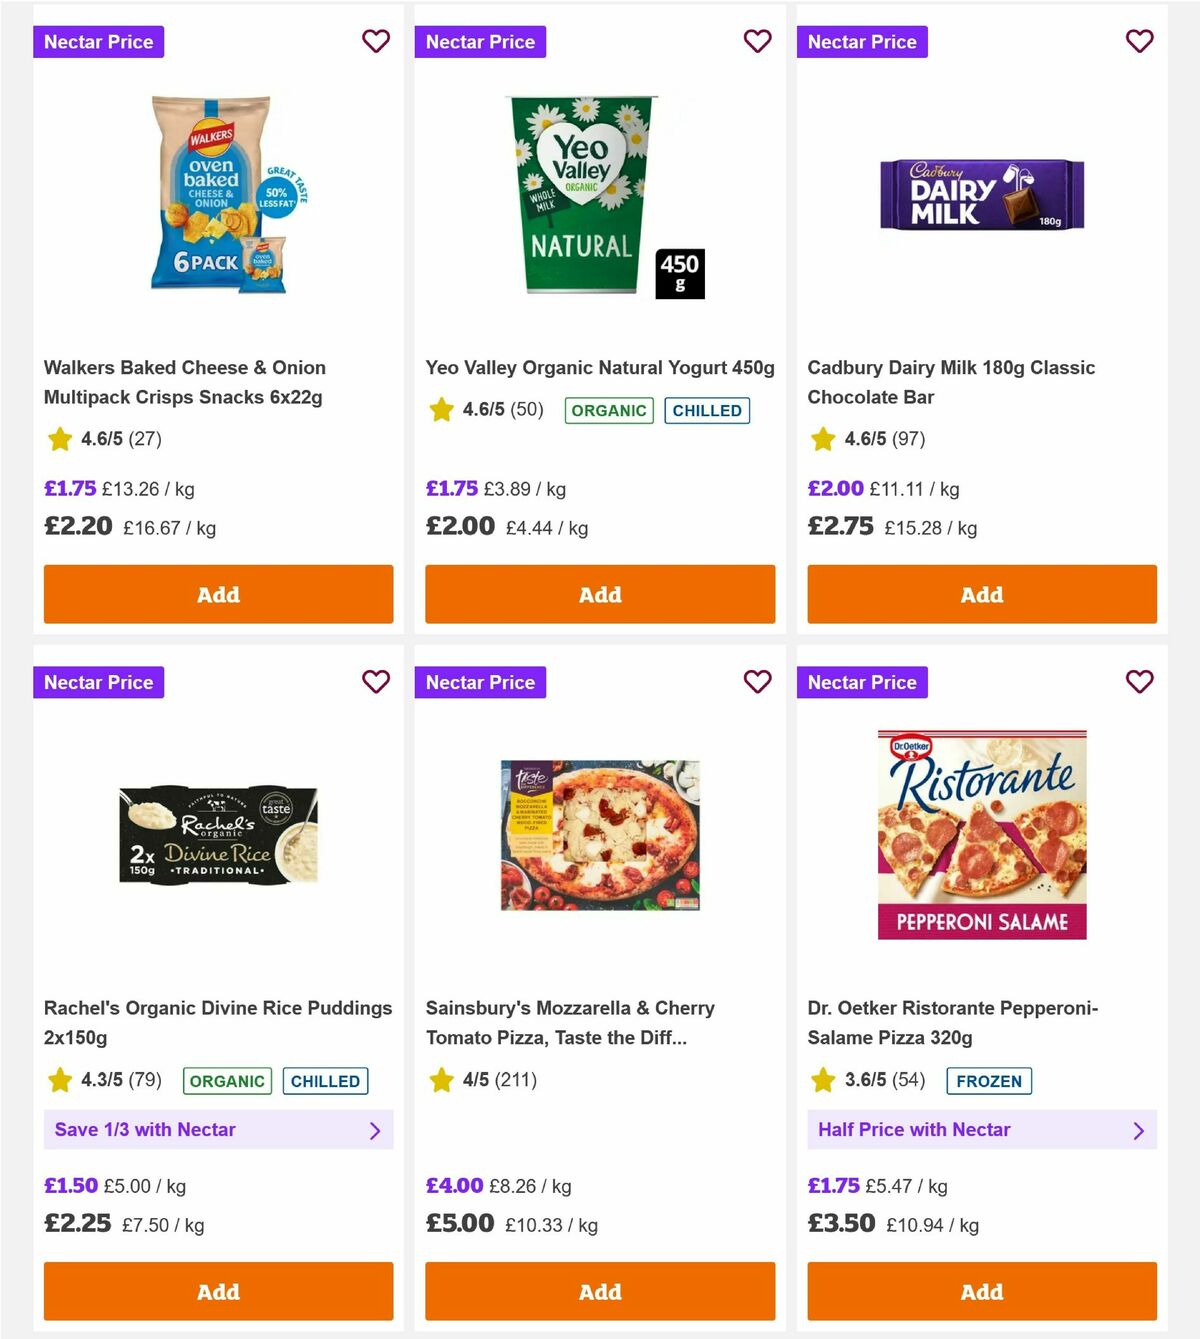Open the Cadbury Dairy Milk product page

pyautogui.click(x=951, y=382)
